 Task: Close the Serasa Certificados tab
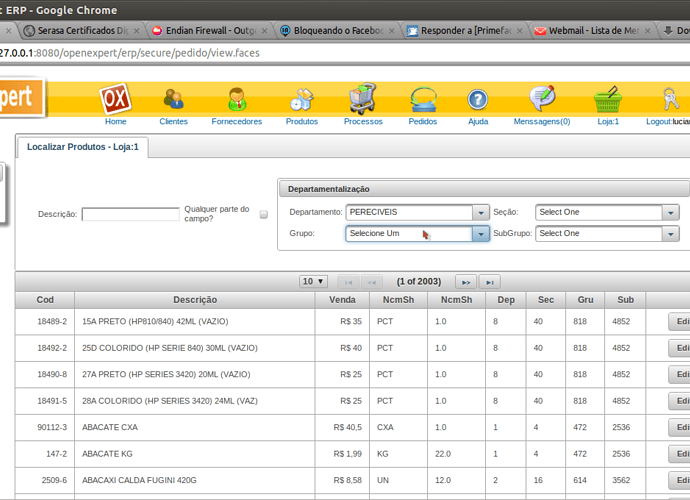pyautogui.click(x=136, y=31)
